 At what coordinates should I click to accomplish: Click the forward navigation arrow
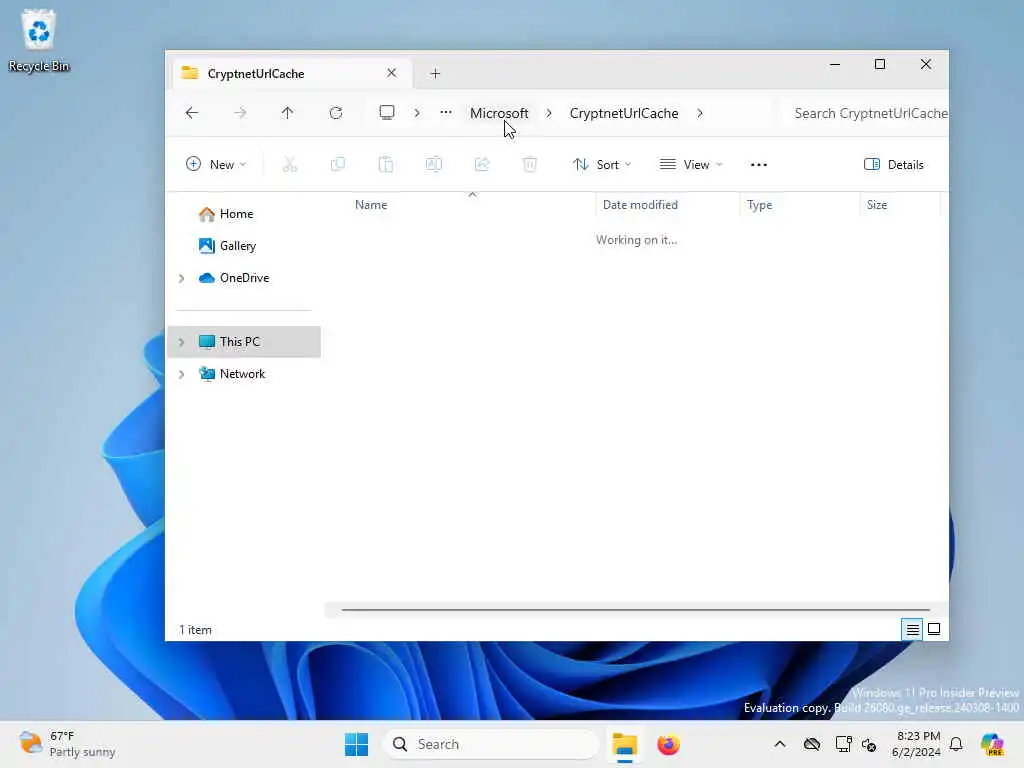pyautogui.click(x=240, y=113)
